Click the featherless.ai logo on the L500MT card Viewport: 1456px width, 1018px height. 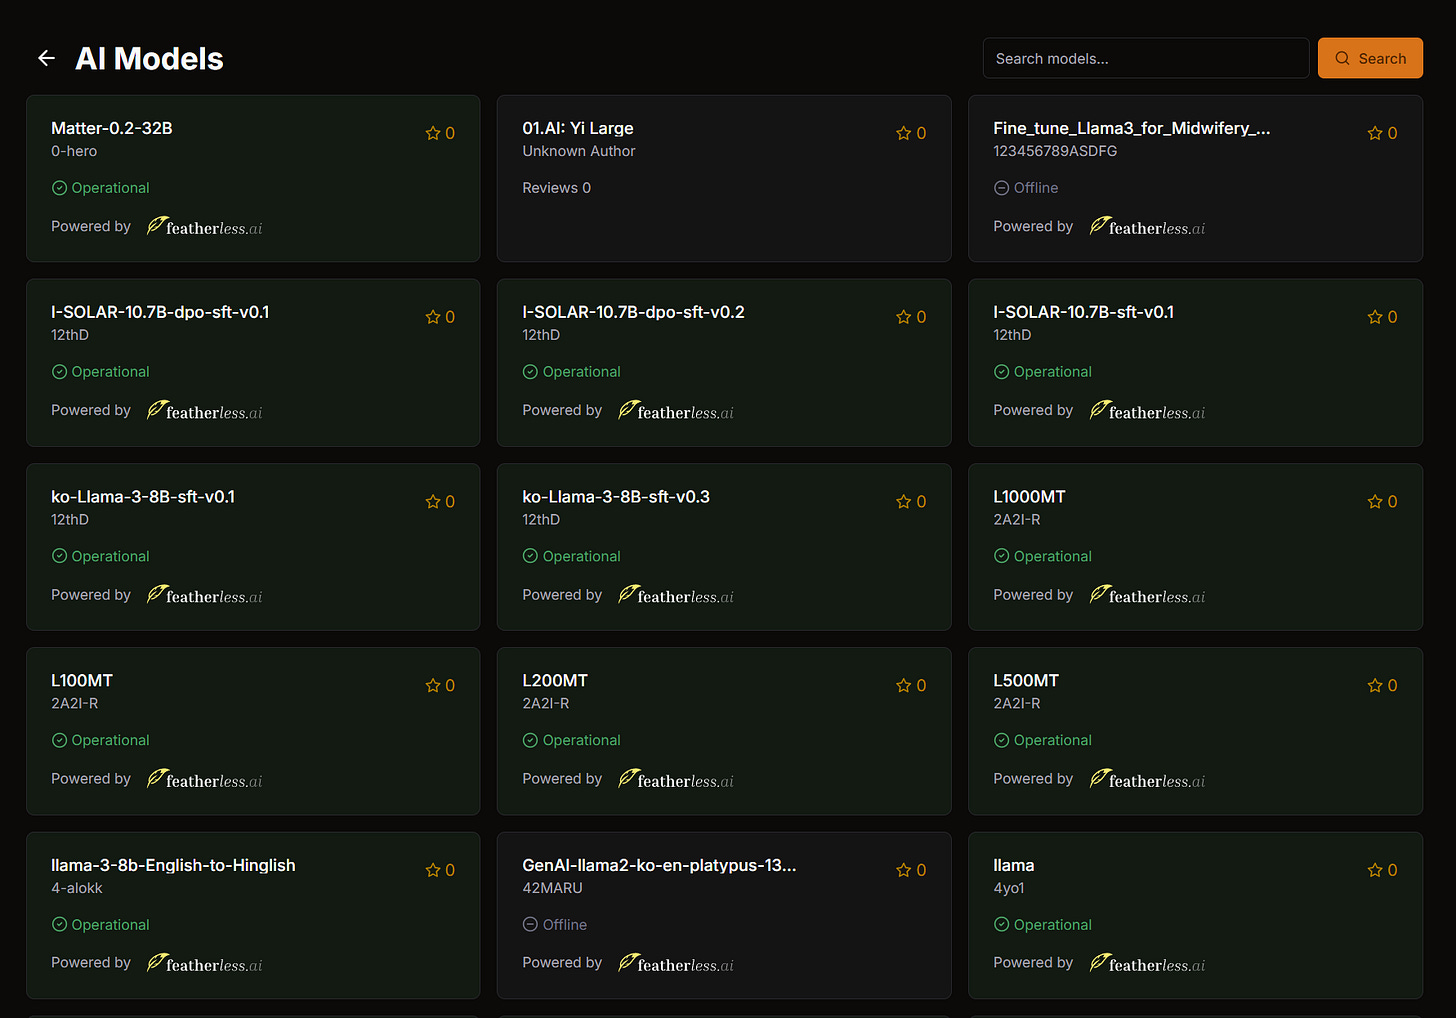[x=1147, y=779]
